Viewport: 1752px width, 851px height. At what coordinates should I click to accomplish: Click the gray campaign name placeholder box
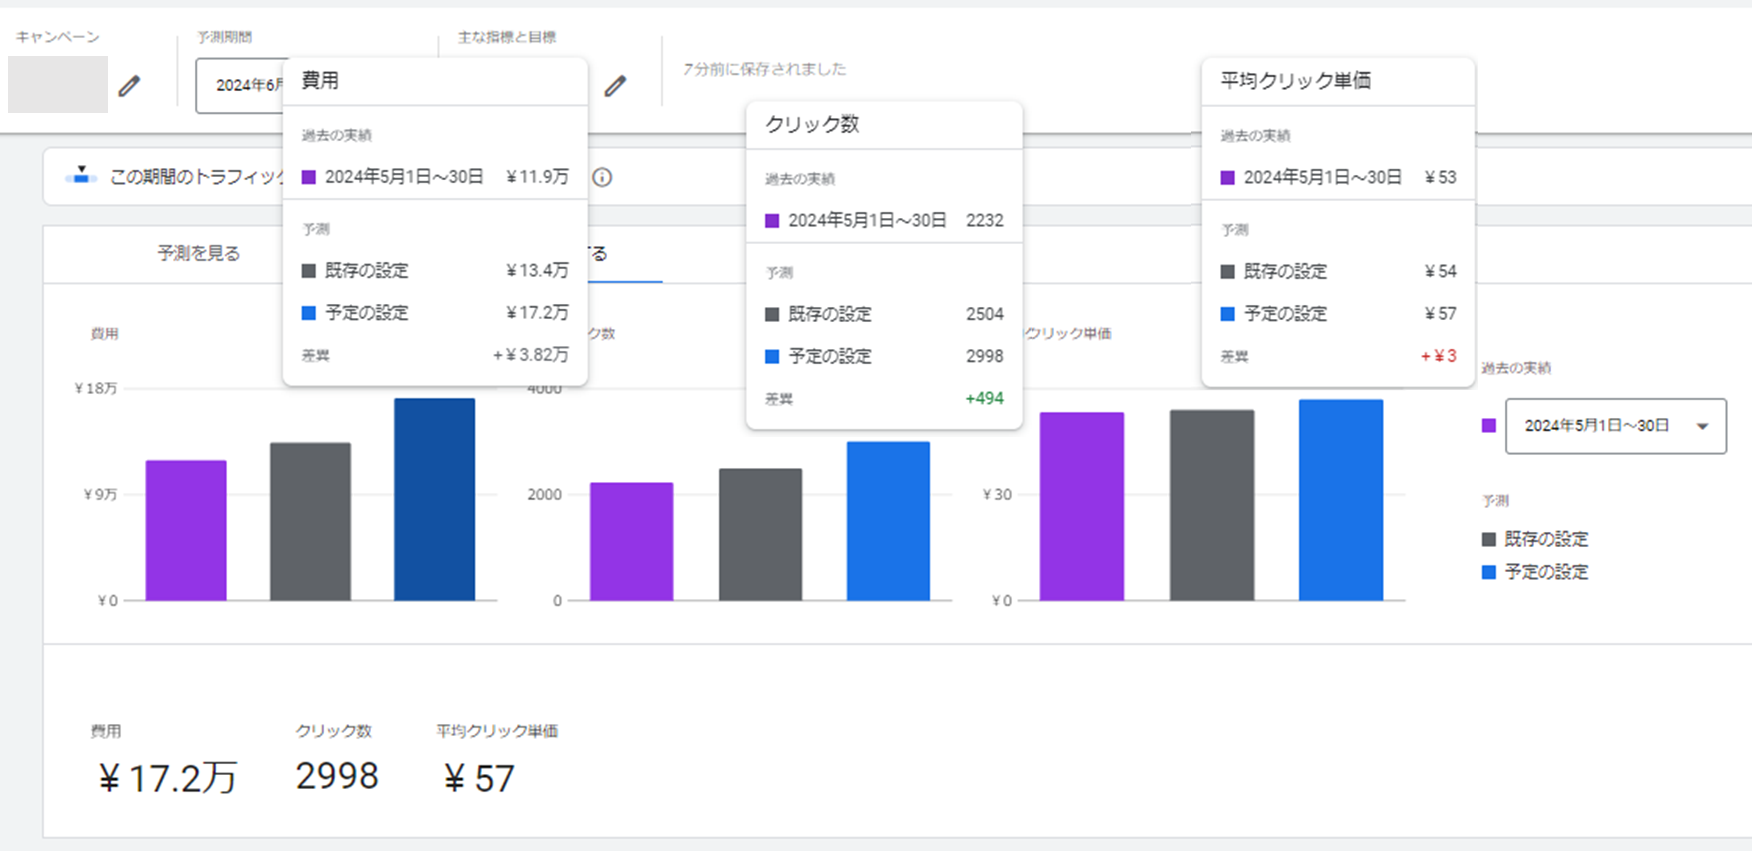[x=58, y=84]
